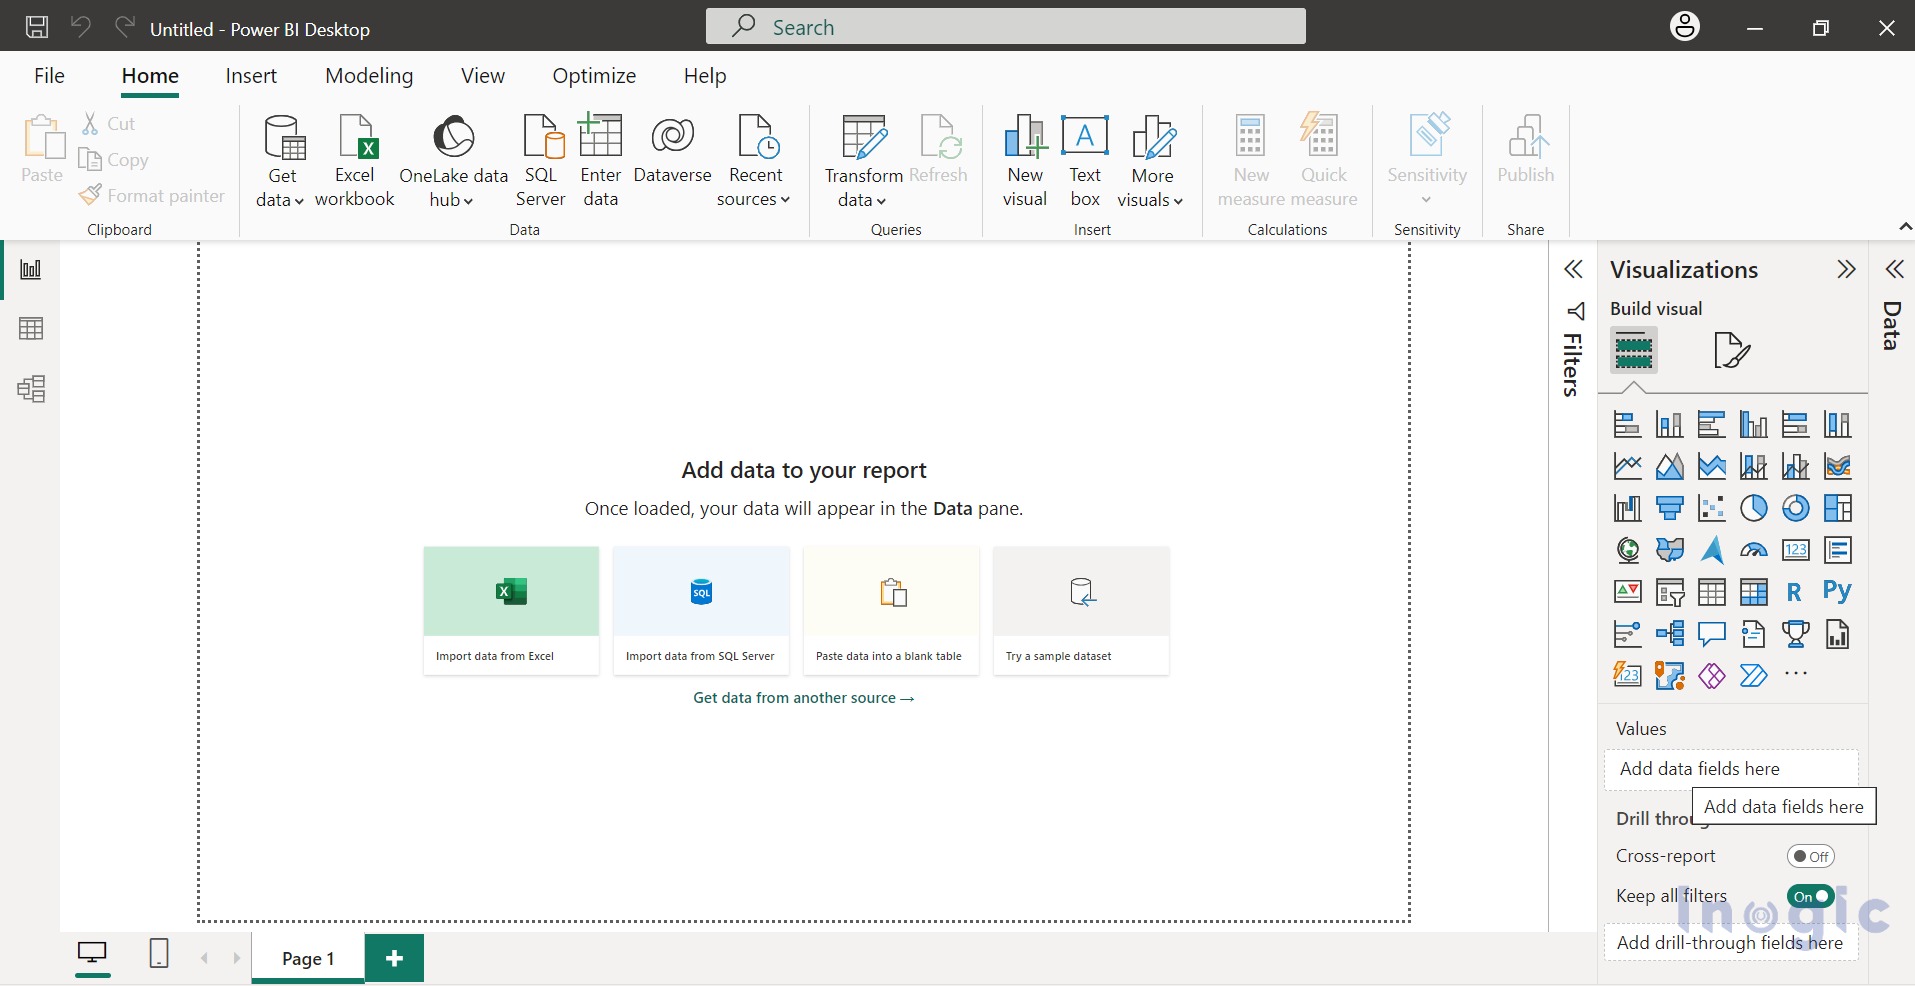Viewport: 1915px width, 986px height.
Task: Select the Dataverse connector icon
Action: point(672,138)
